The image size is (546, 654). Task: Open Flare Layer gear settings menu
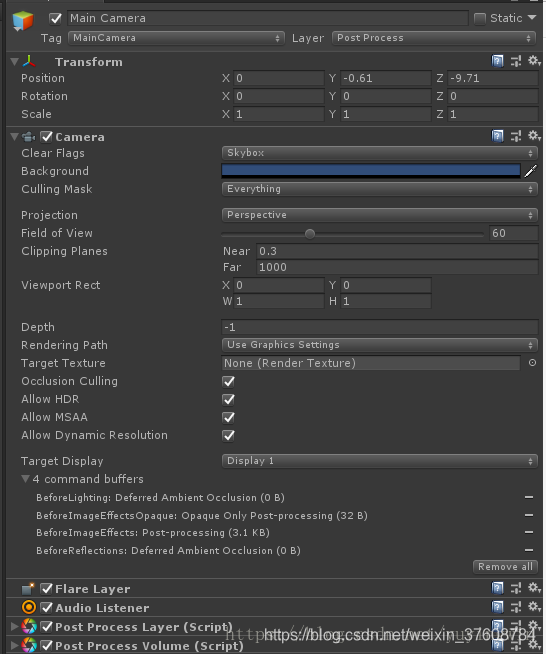(534, 588)
